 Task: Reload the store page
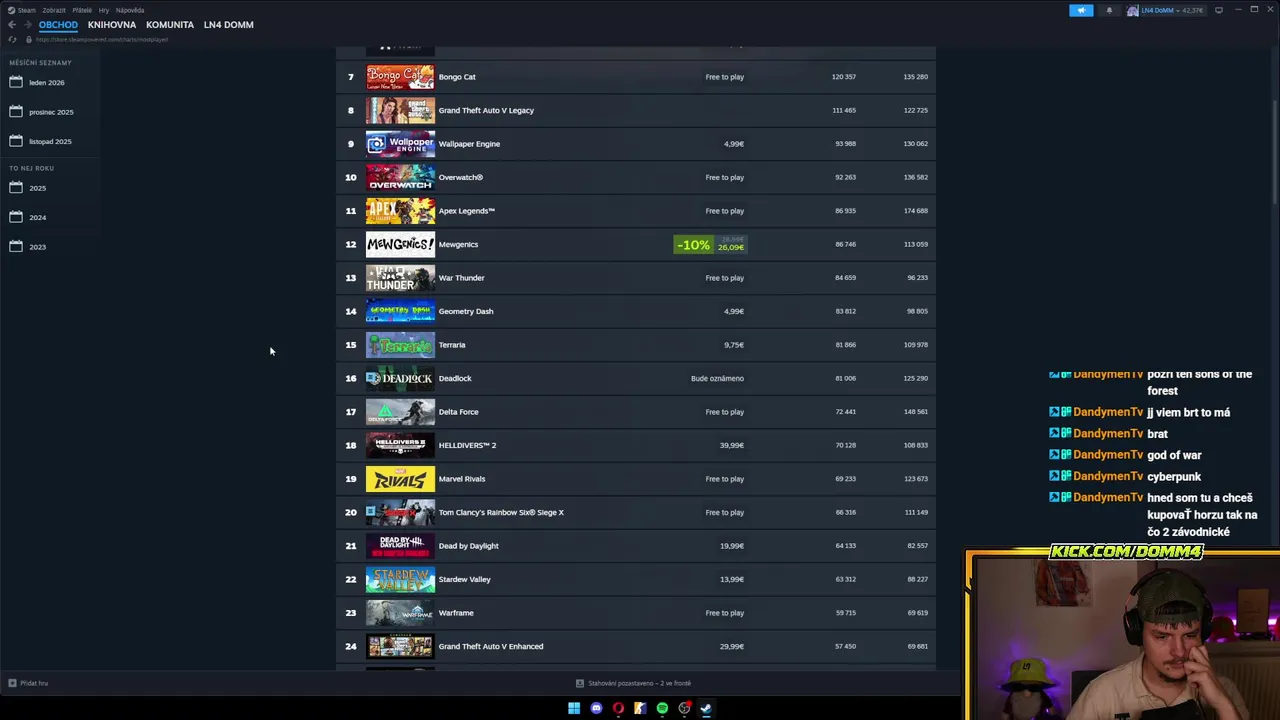point(12,39)
